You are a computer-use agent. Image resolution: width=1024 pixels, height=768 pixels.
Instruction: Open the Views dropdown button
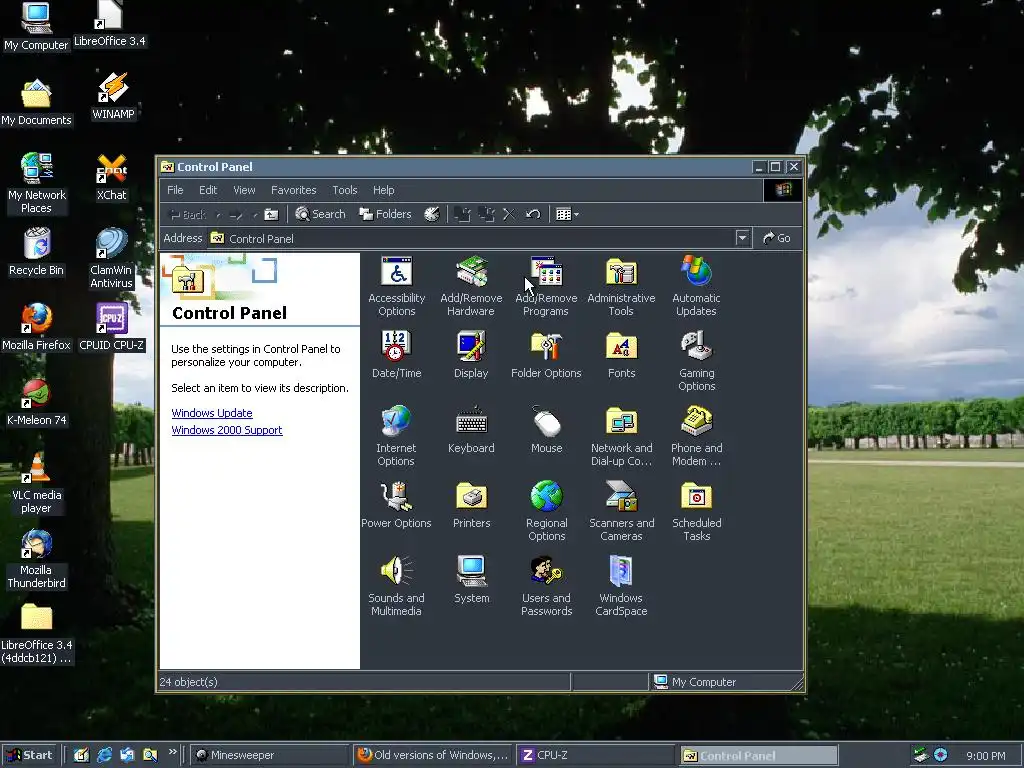pyautogui.click(x=567, y=214)
